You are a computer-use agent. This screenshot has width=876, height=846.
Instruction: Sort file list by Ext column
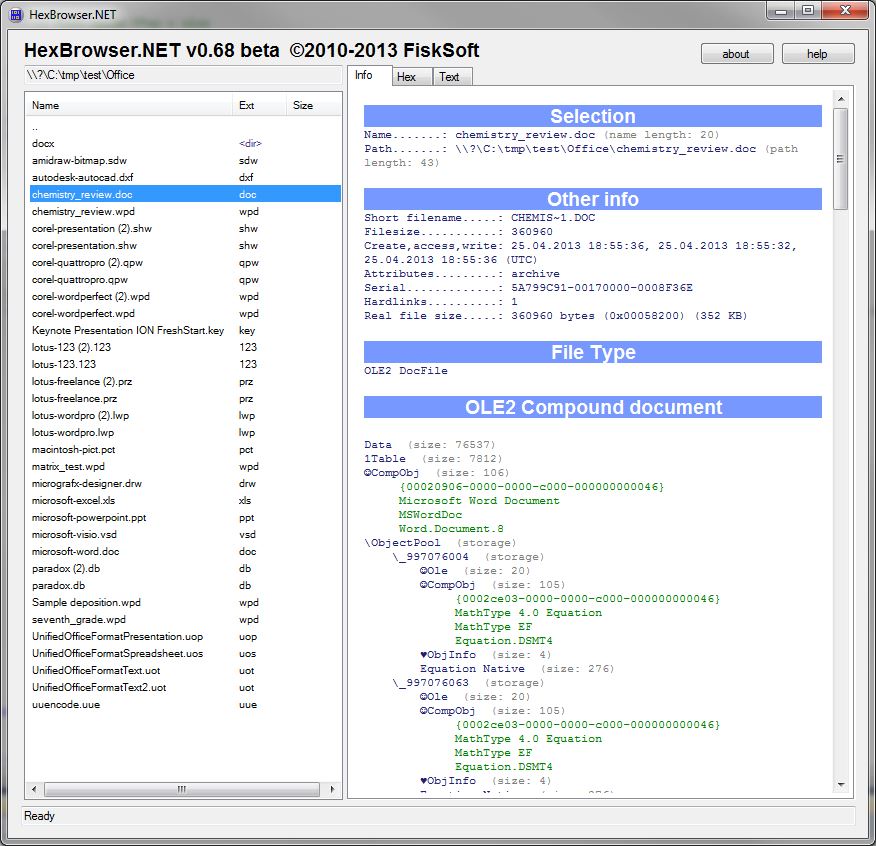259,105
